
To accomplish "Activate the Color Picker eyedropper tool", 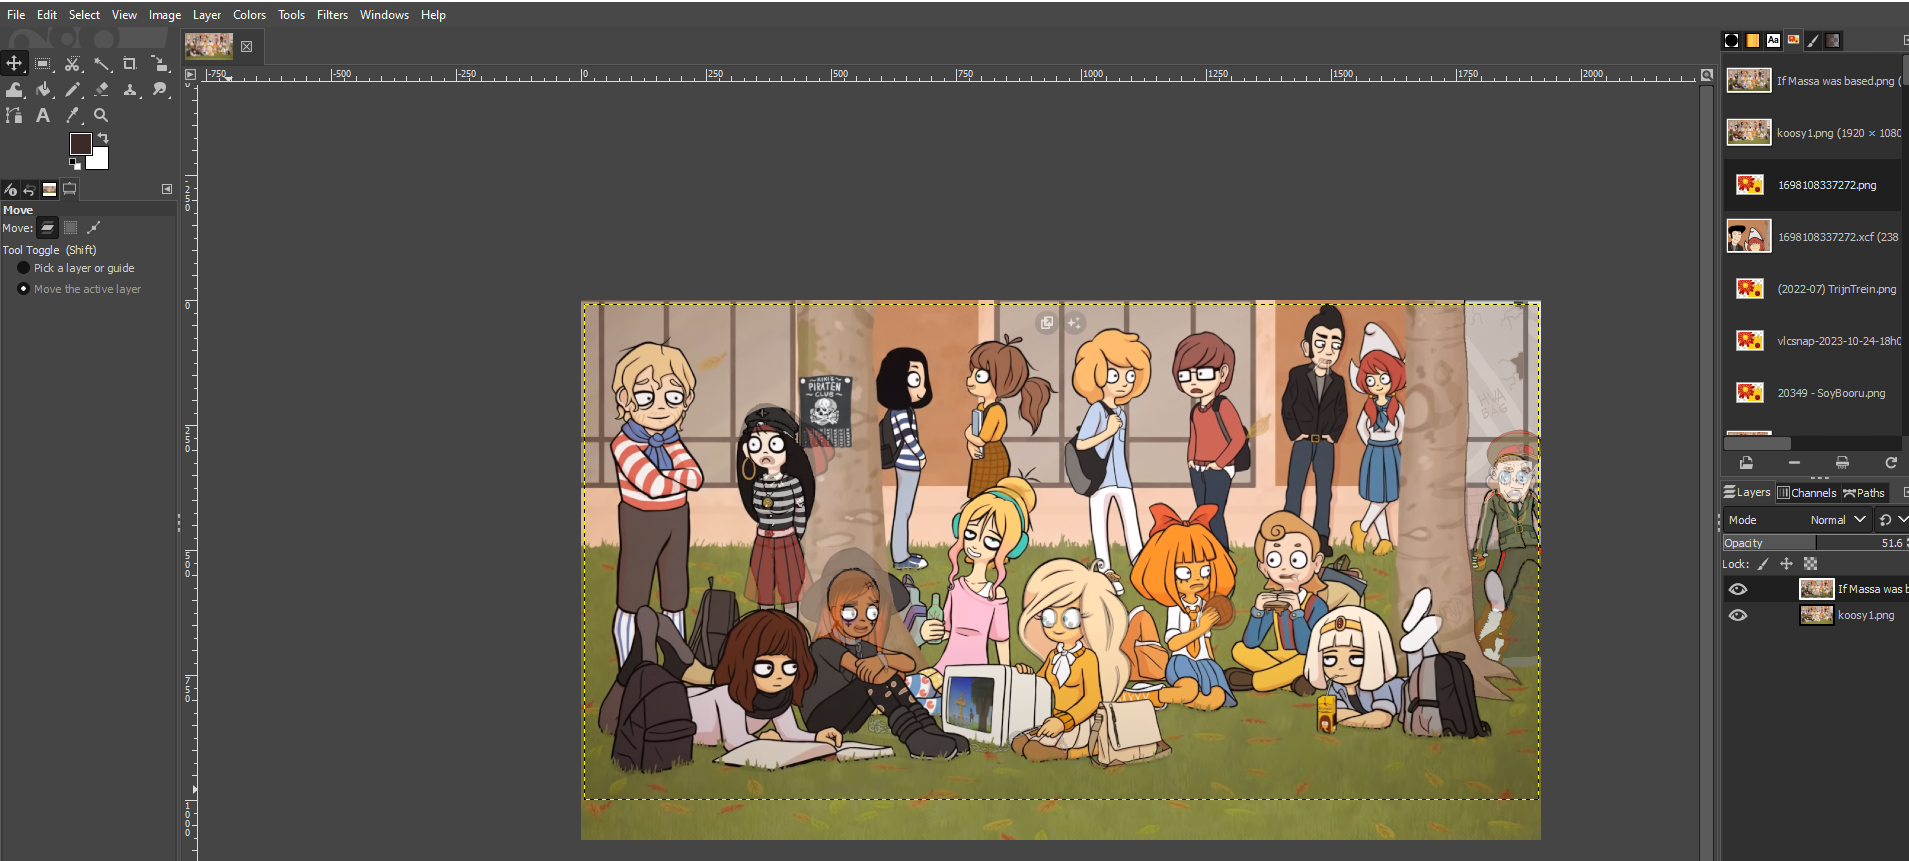I will 72,116.
